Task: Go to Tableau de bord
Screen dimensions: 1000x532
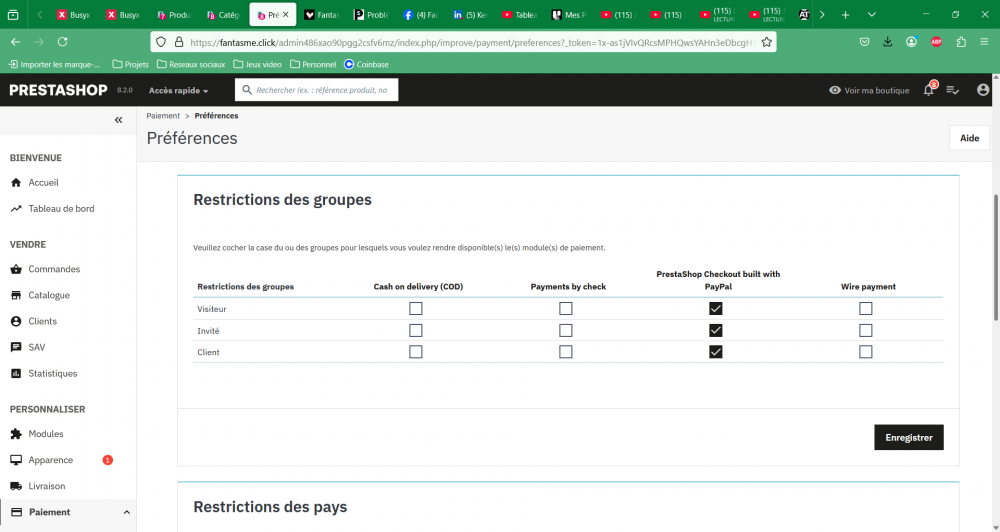Action: pos(61,208)
